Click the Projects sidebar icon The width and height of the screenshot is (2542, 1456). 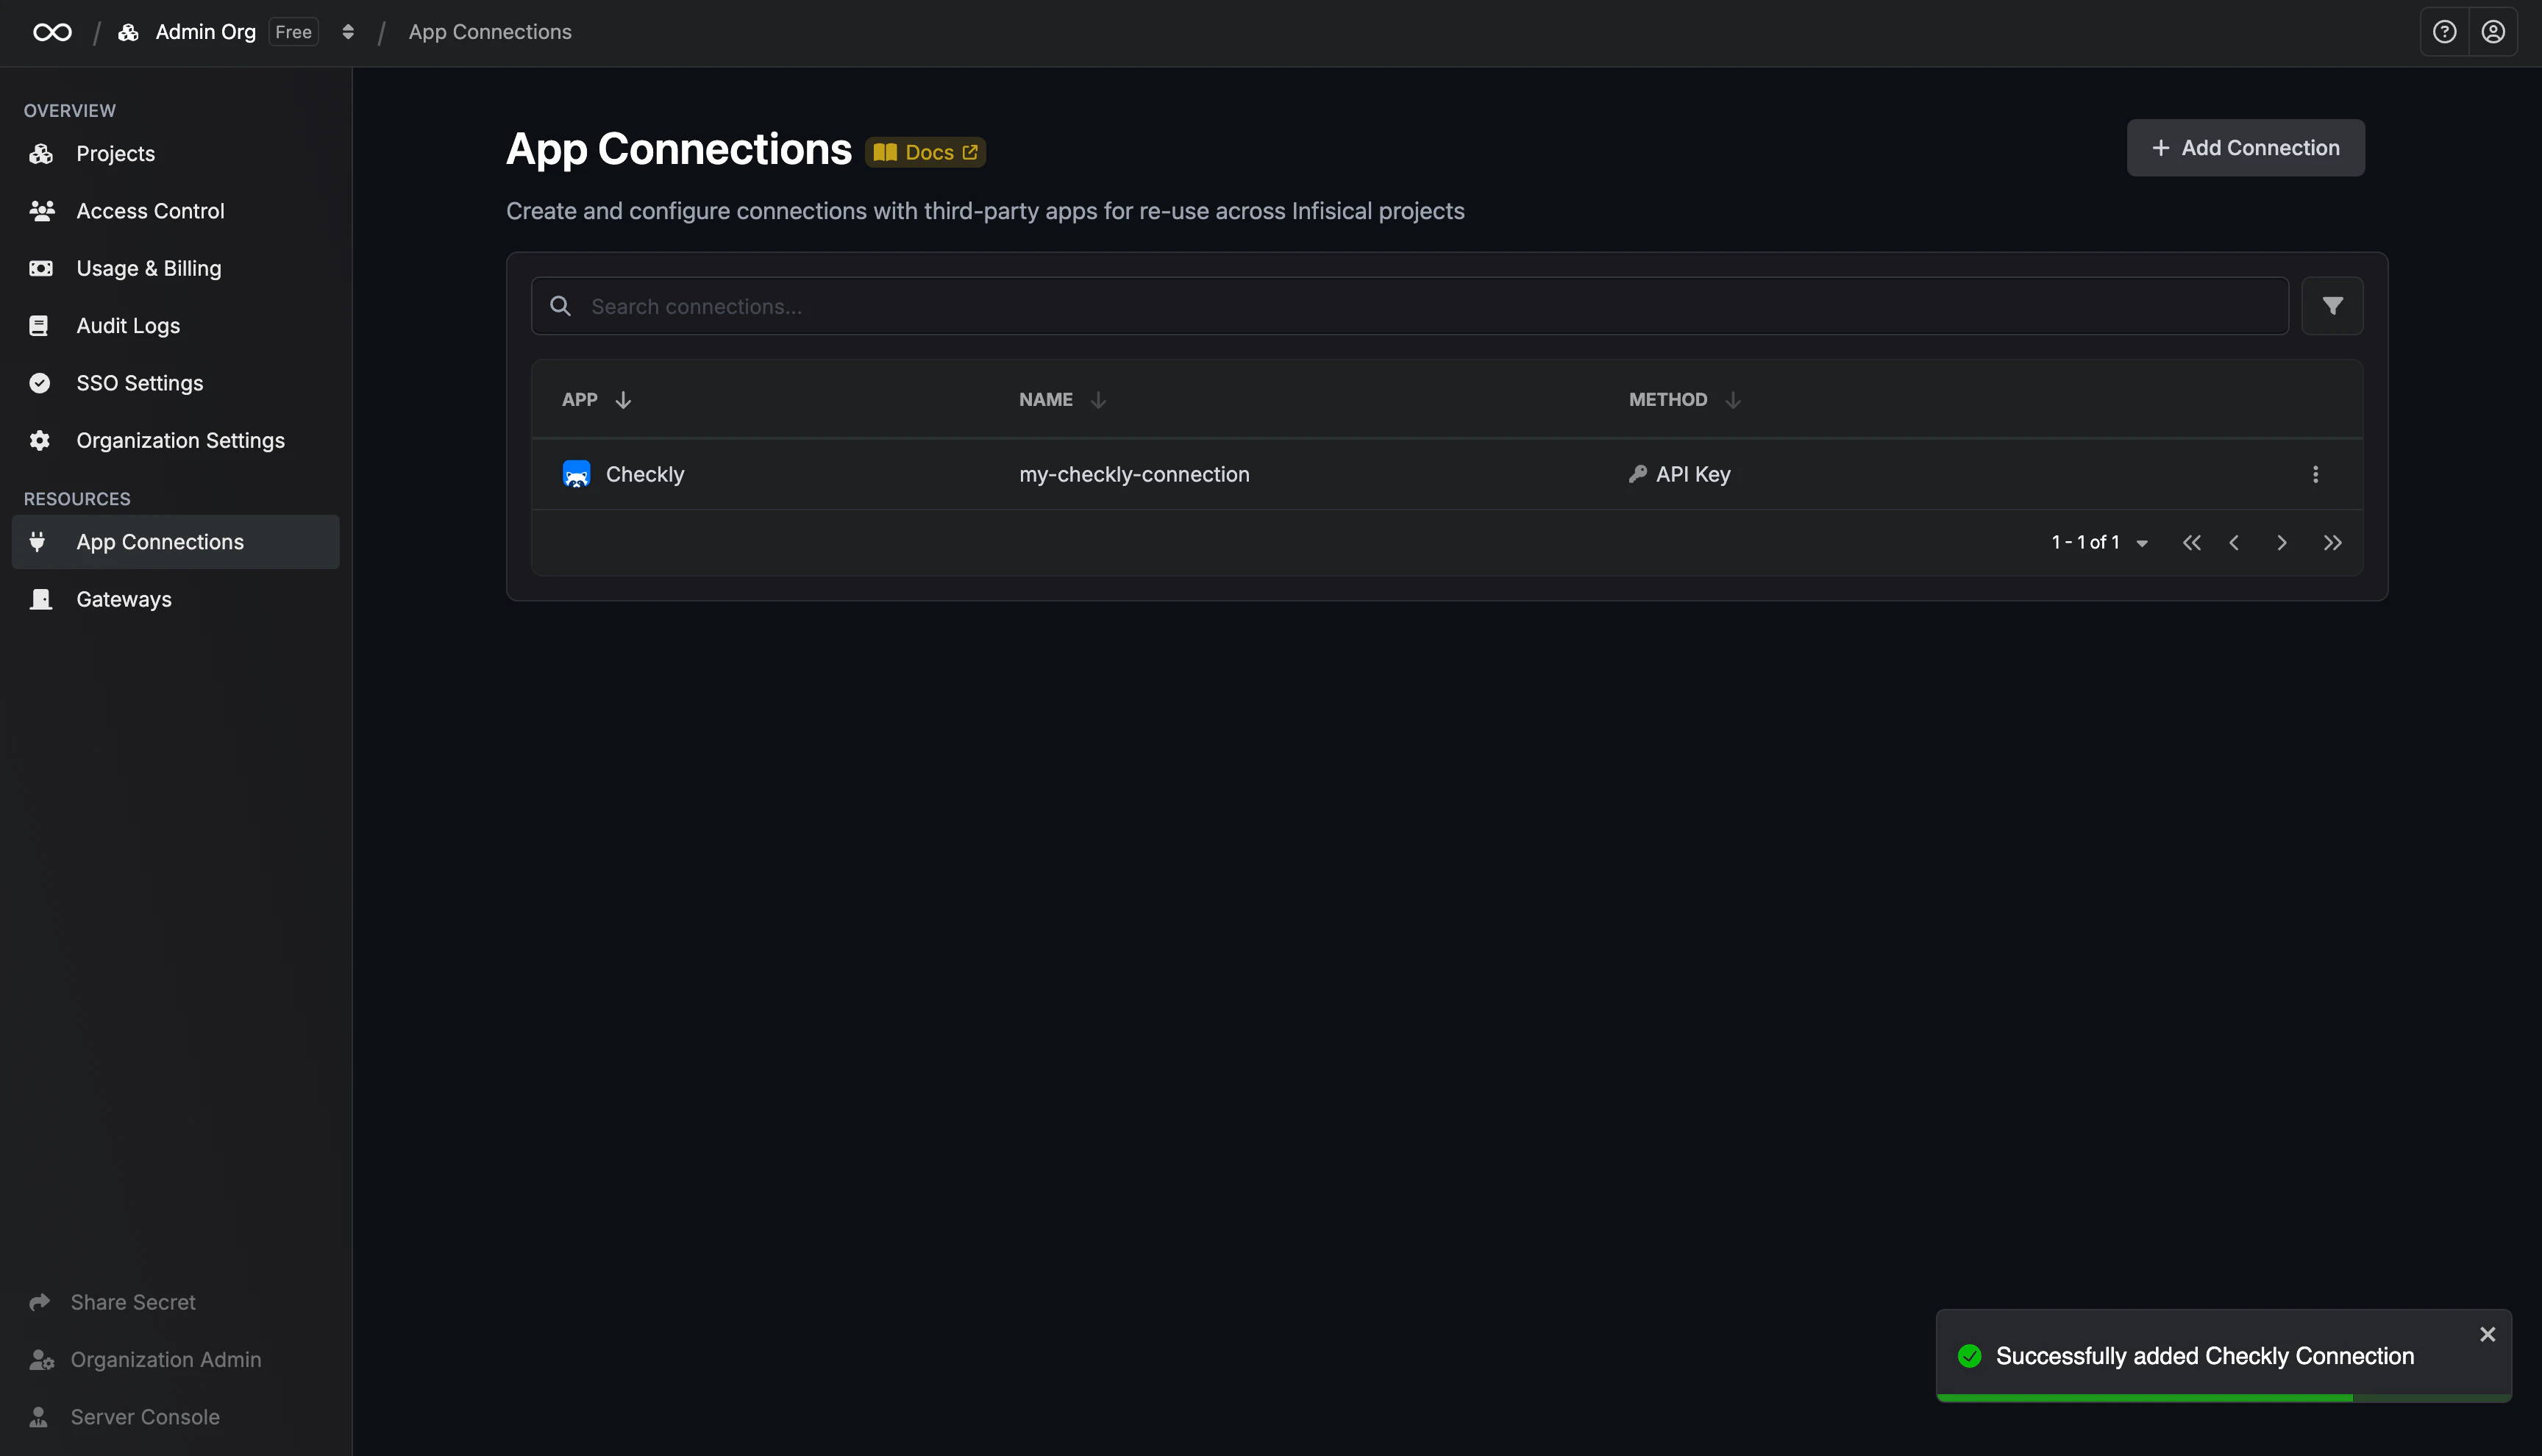tap(41, 154)
